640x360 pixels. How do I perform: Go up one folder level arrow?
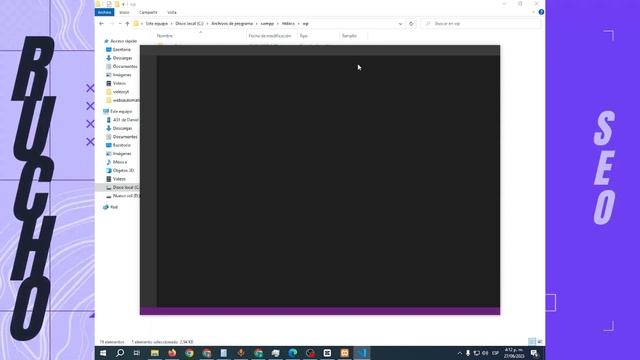pos(127,24)
